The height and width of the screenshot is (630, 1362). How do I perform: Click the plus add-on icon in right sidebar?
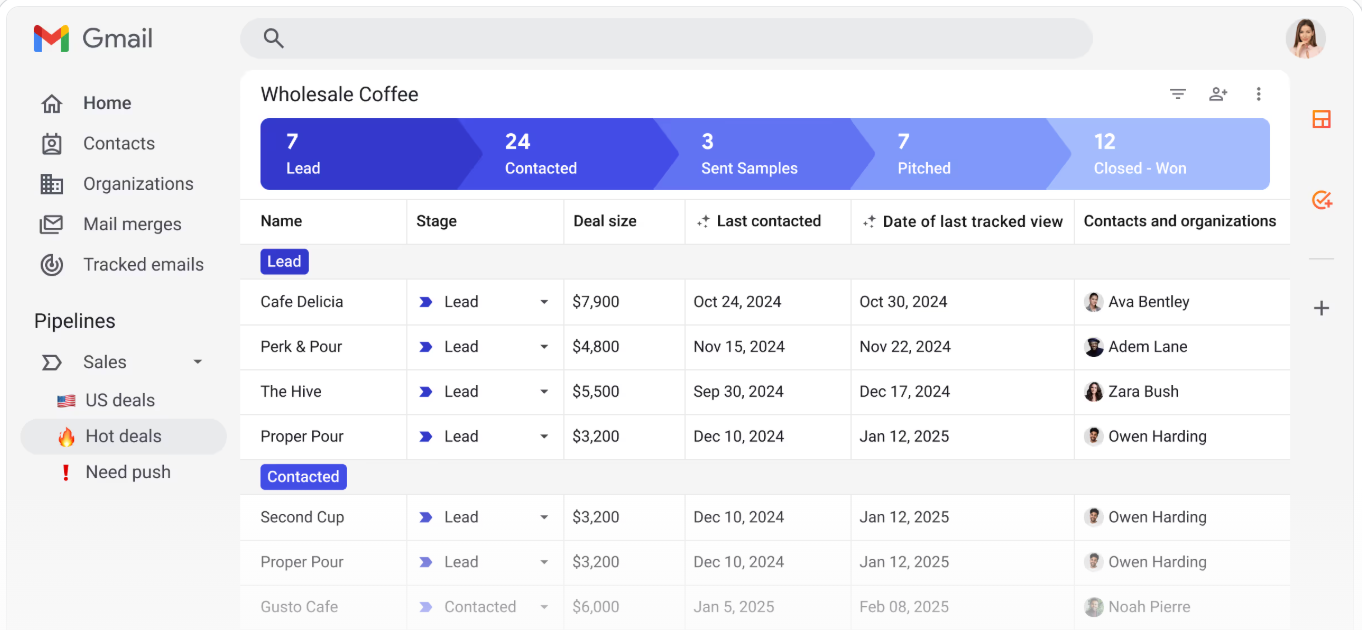click(x=1321, y=308)
